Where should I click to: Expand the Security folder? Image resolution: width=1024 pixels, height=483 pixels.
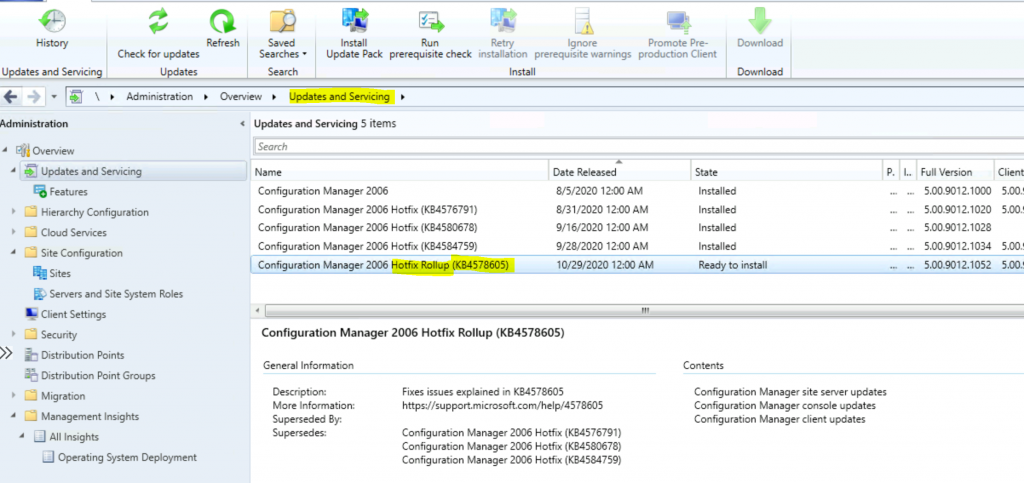pyautogui.click(x=14, y=334)
